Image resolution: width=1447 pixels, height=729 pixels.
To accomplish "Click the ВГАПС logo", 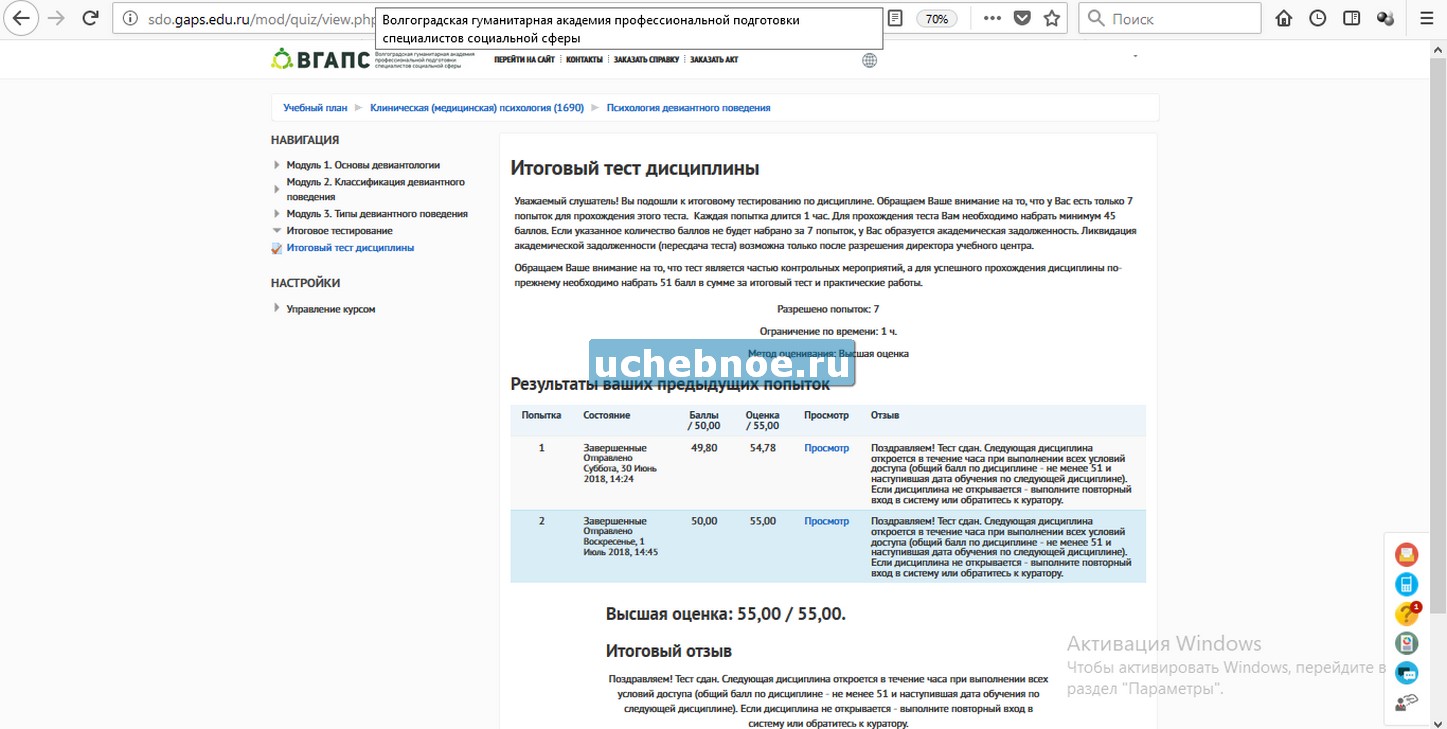I will click(320, 60).
